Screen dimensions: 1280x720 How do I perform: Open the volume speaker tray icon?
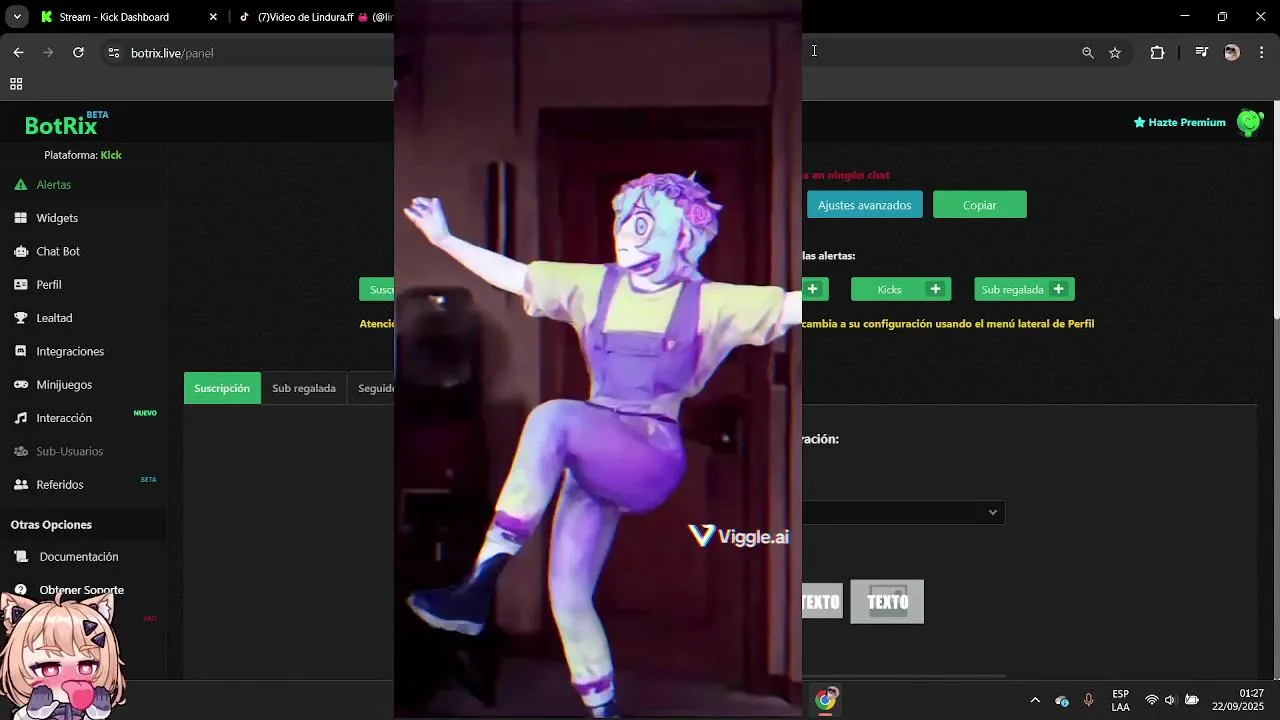coord(1170,700)
